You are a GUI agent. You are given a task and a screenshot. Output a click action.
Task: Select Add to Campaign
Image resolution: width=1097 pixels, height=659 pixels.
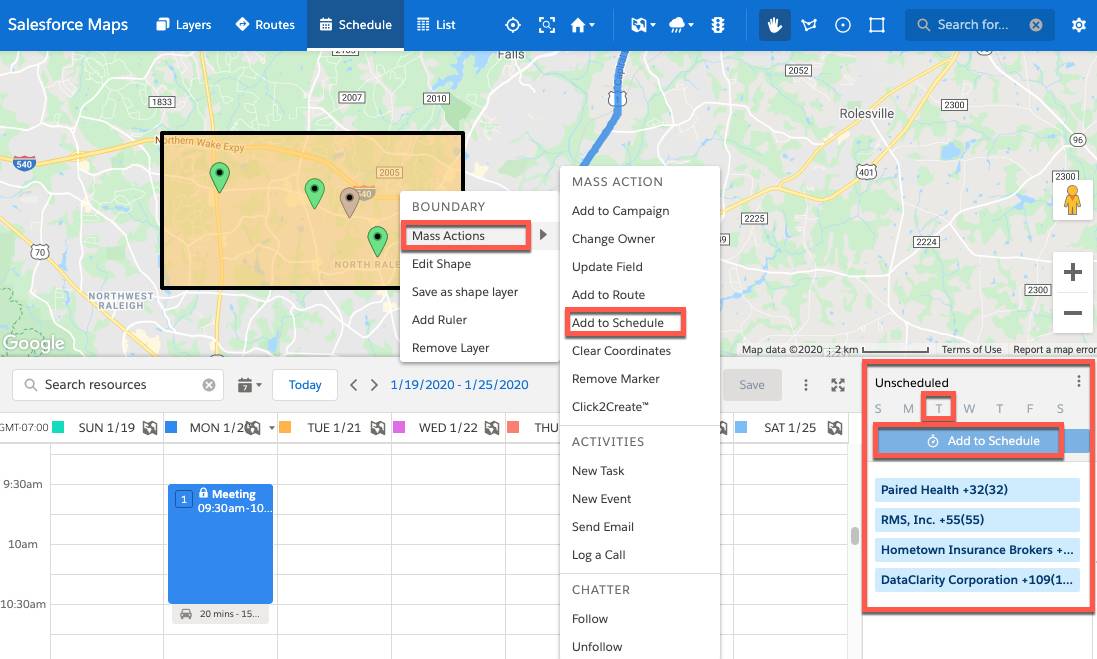621,211
